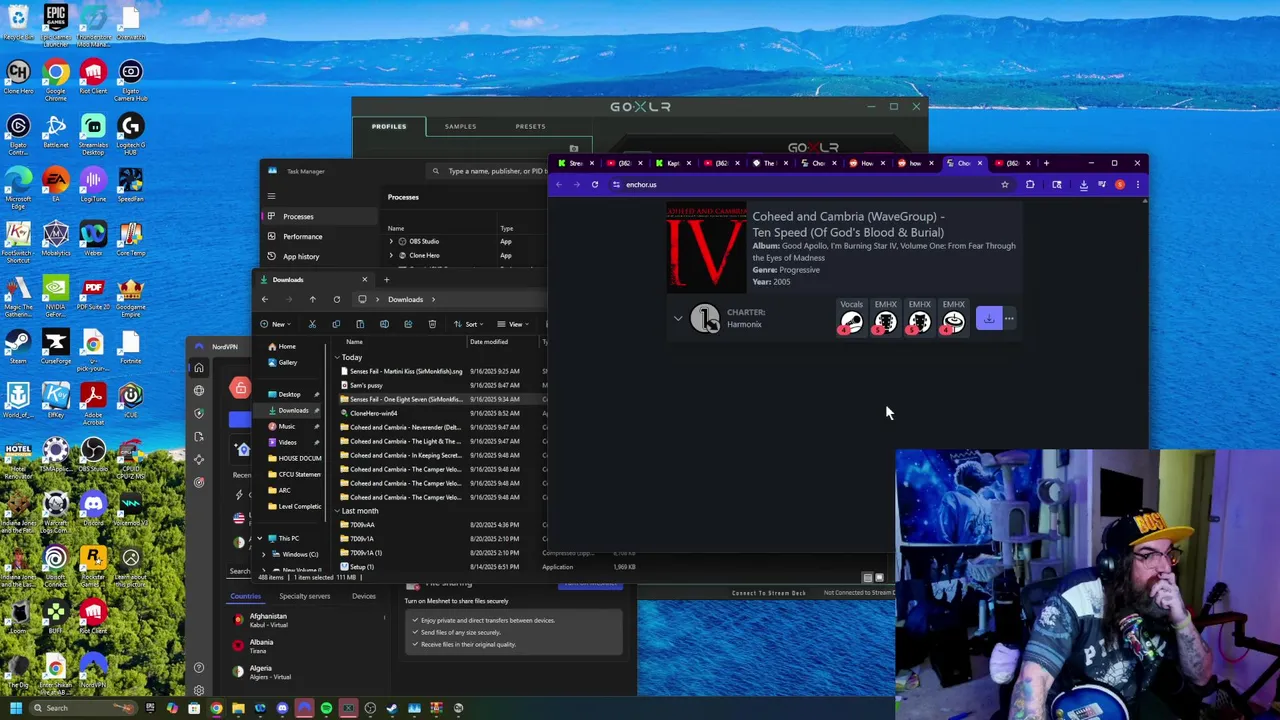Select Albania in the NordVPN country list
The width and height of the screenshot is (1280, 720).
[308, 646]
